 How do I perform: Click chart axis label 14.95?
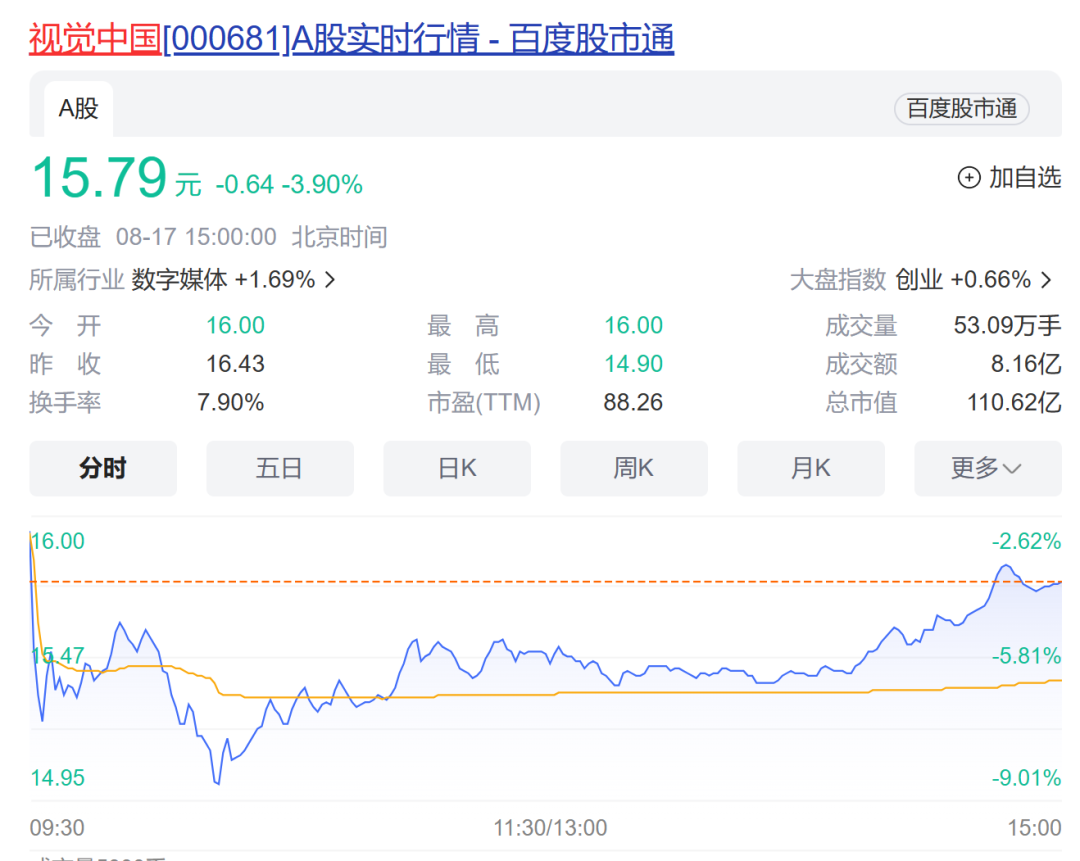point(58,778)
